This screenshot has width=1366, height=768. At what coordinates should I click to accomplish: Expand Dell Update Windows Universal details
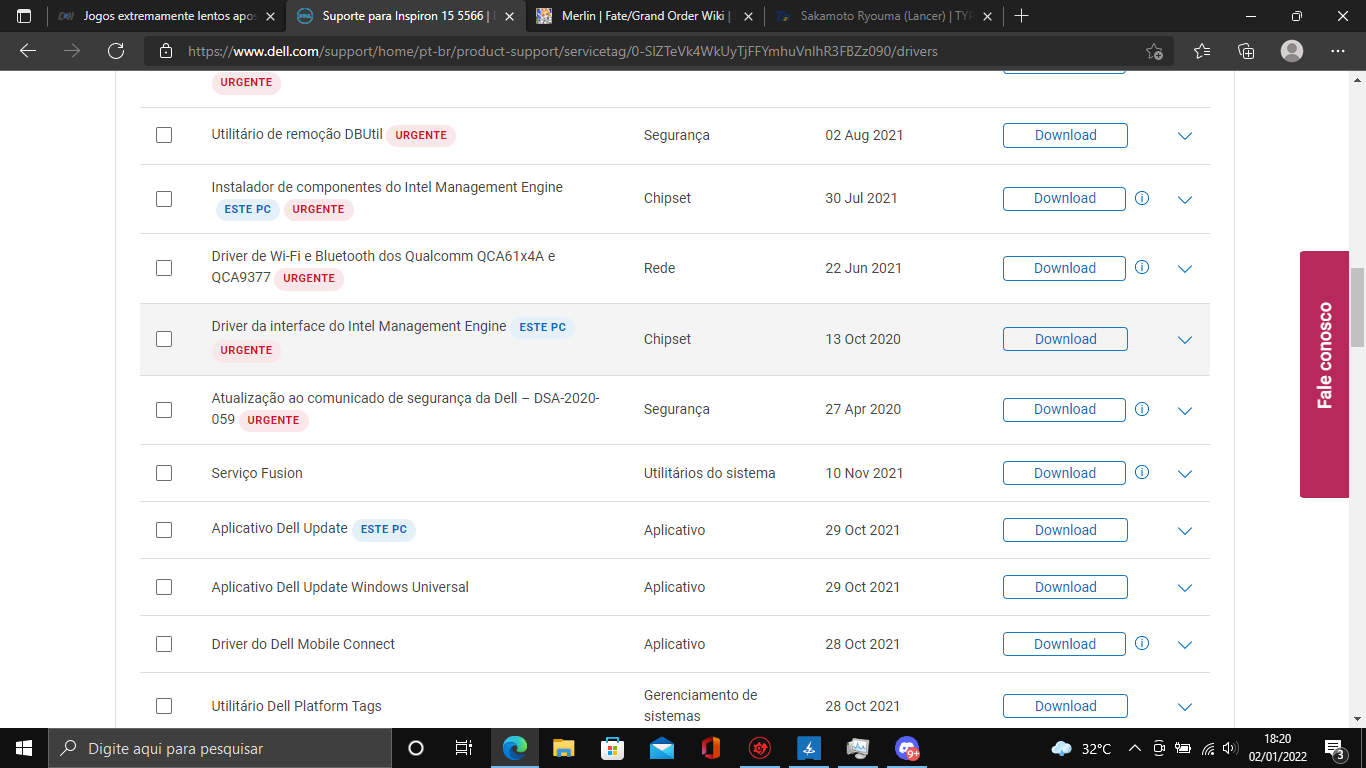pyautogui.click(x=1185, y=588)
